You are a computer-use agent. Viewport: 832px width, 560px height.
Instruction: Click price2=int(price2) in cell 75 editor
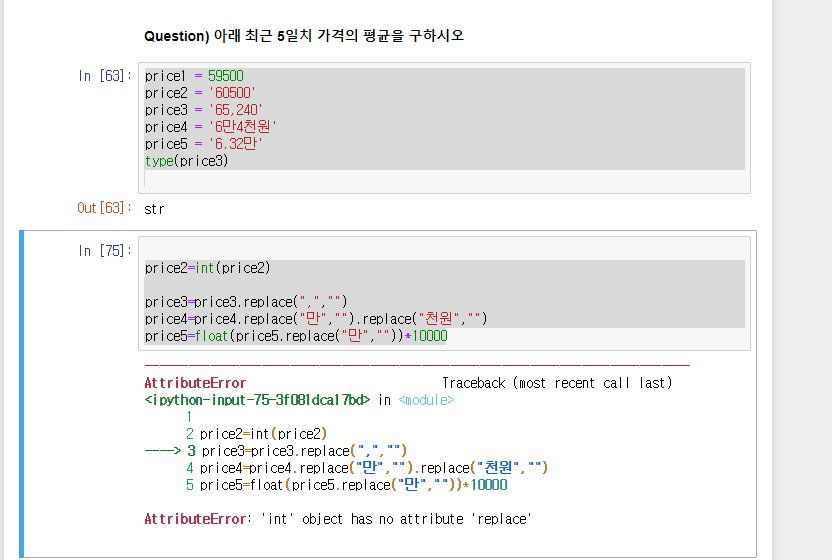click(x=207, y=268)
